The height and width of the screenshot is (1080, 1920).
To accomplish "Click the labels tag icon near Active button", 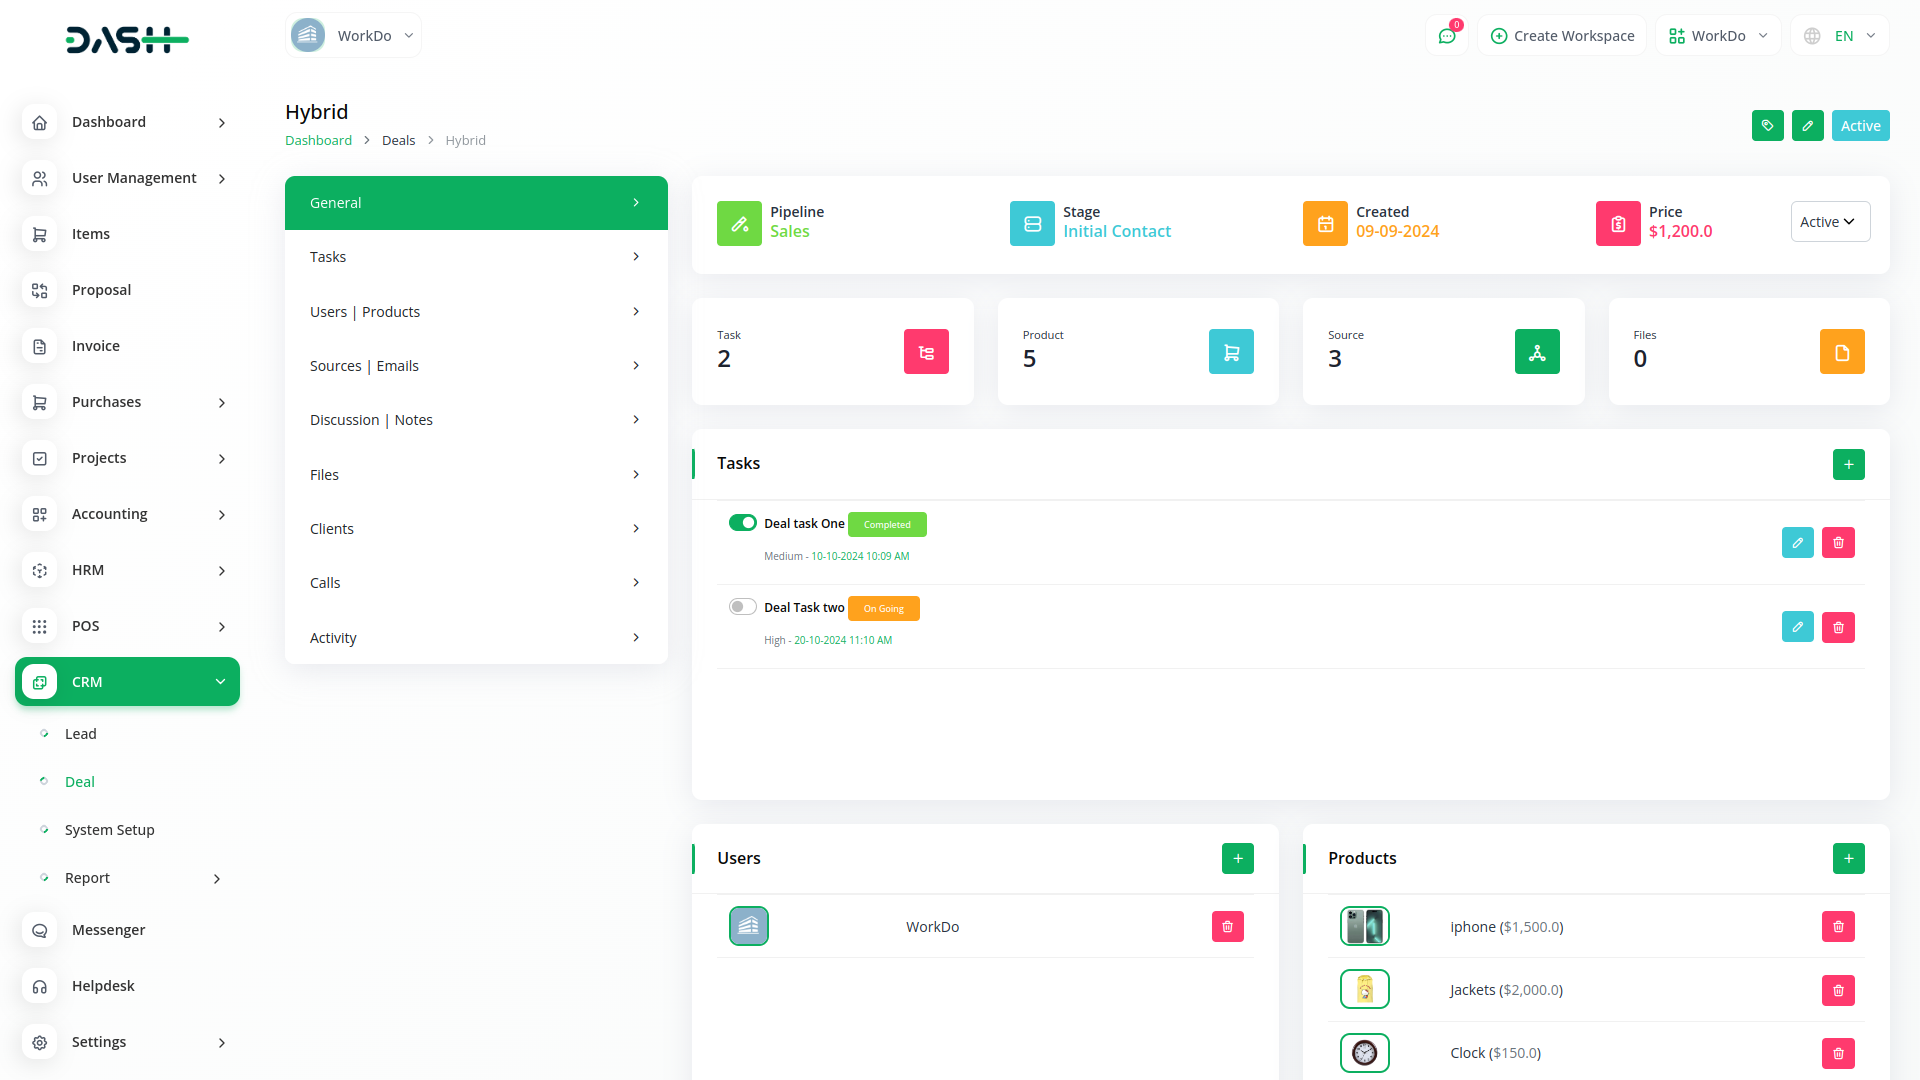I will pos(1767,125).
